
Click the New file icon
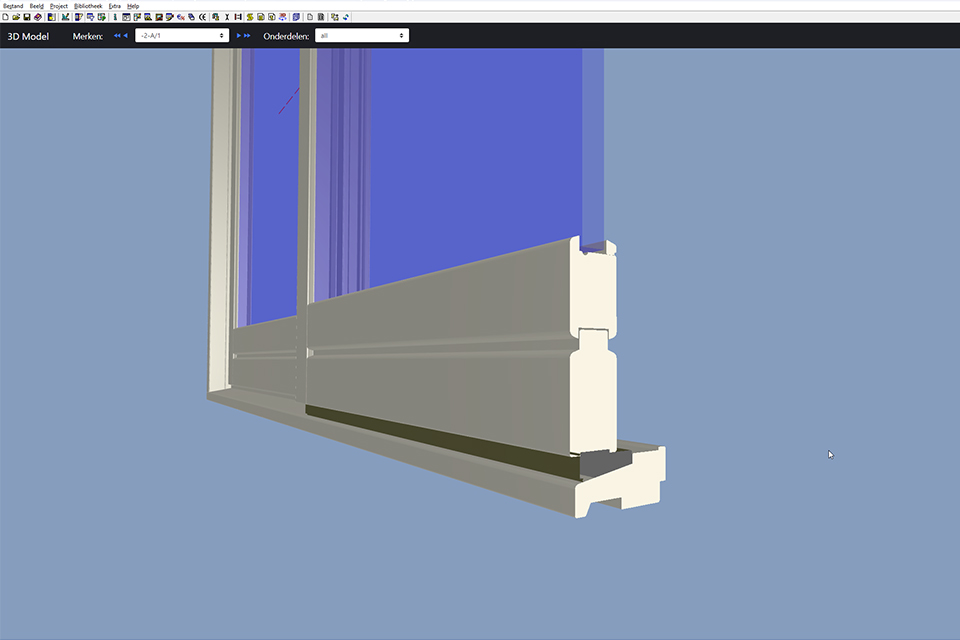coord(6,17)
